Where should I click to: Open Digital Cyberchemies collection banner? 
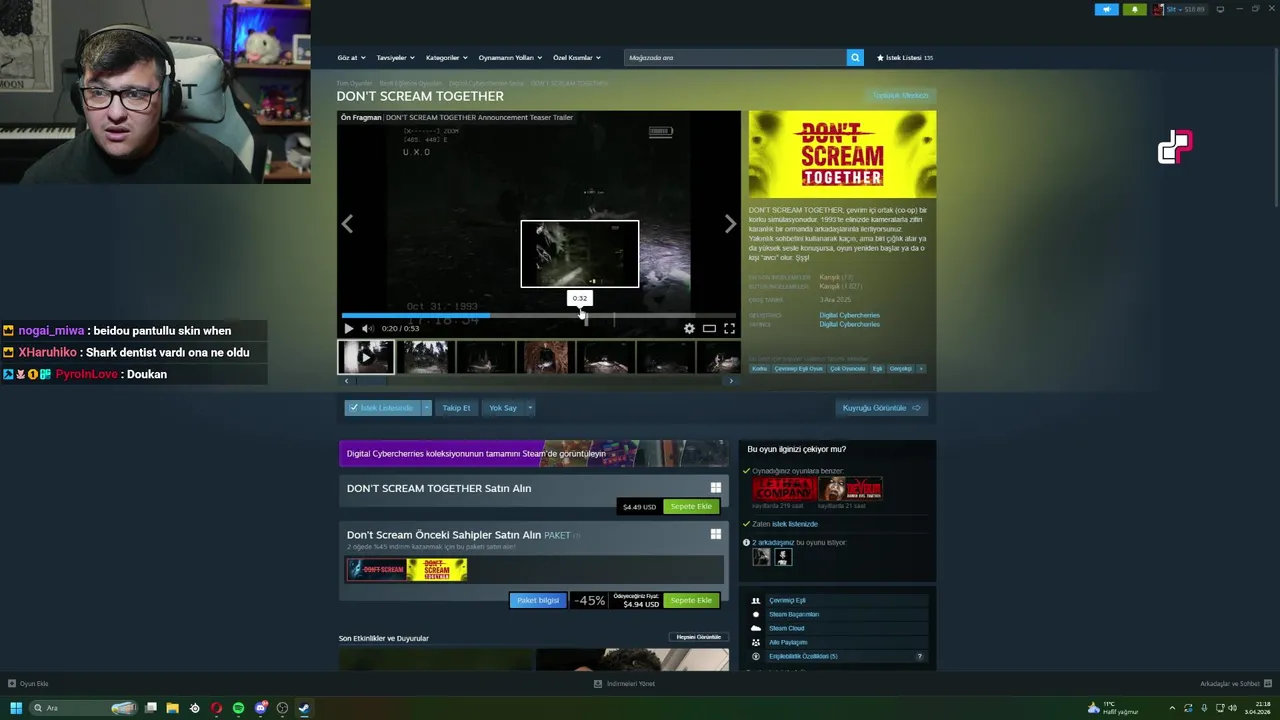pyautogui.click(x=533, y=454)
